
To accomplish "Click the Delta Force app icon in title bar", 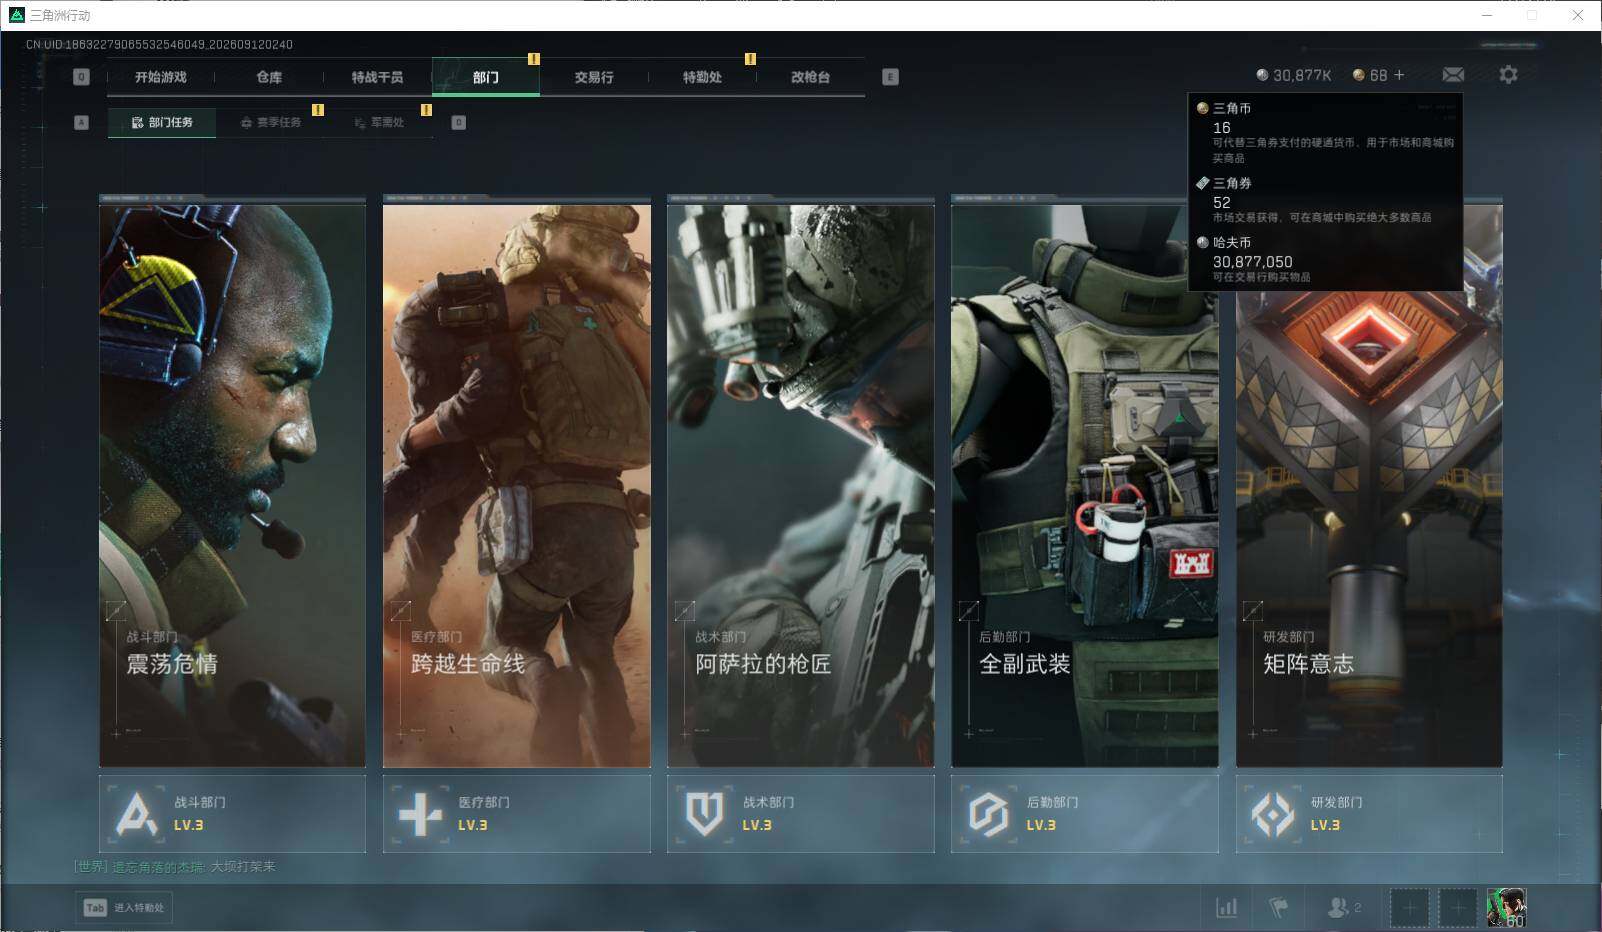I will coord(16,15).
